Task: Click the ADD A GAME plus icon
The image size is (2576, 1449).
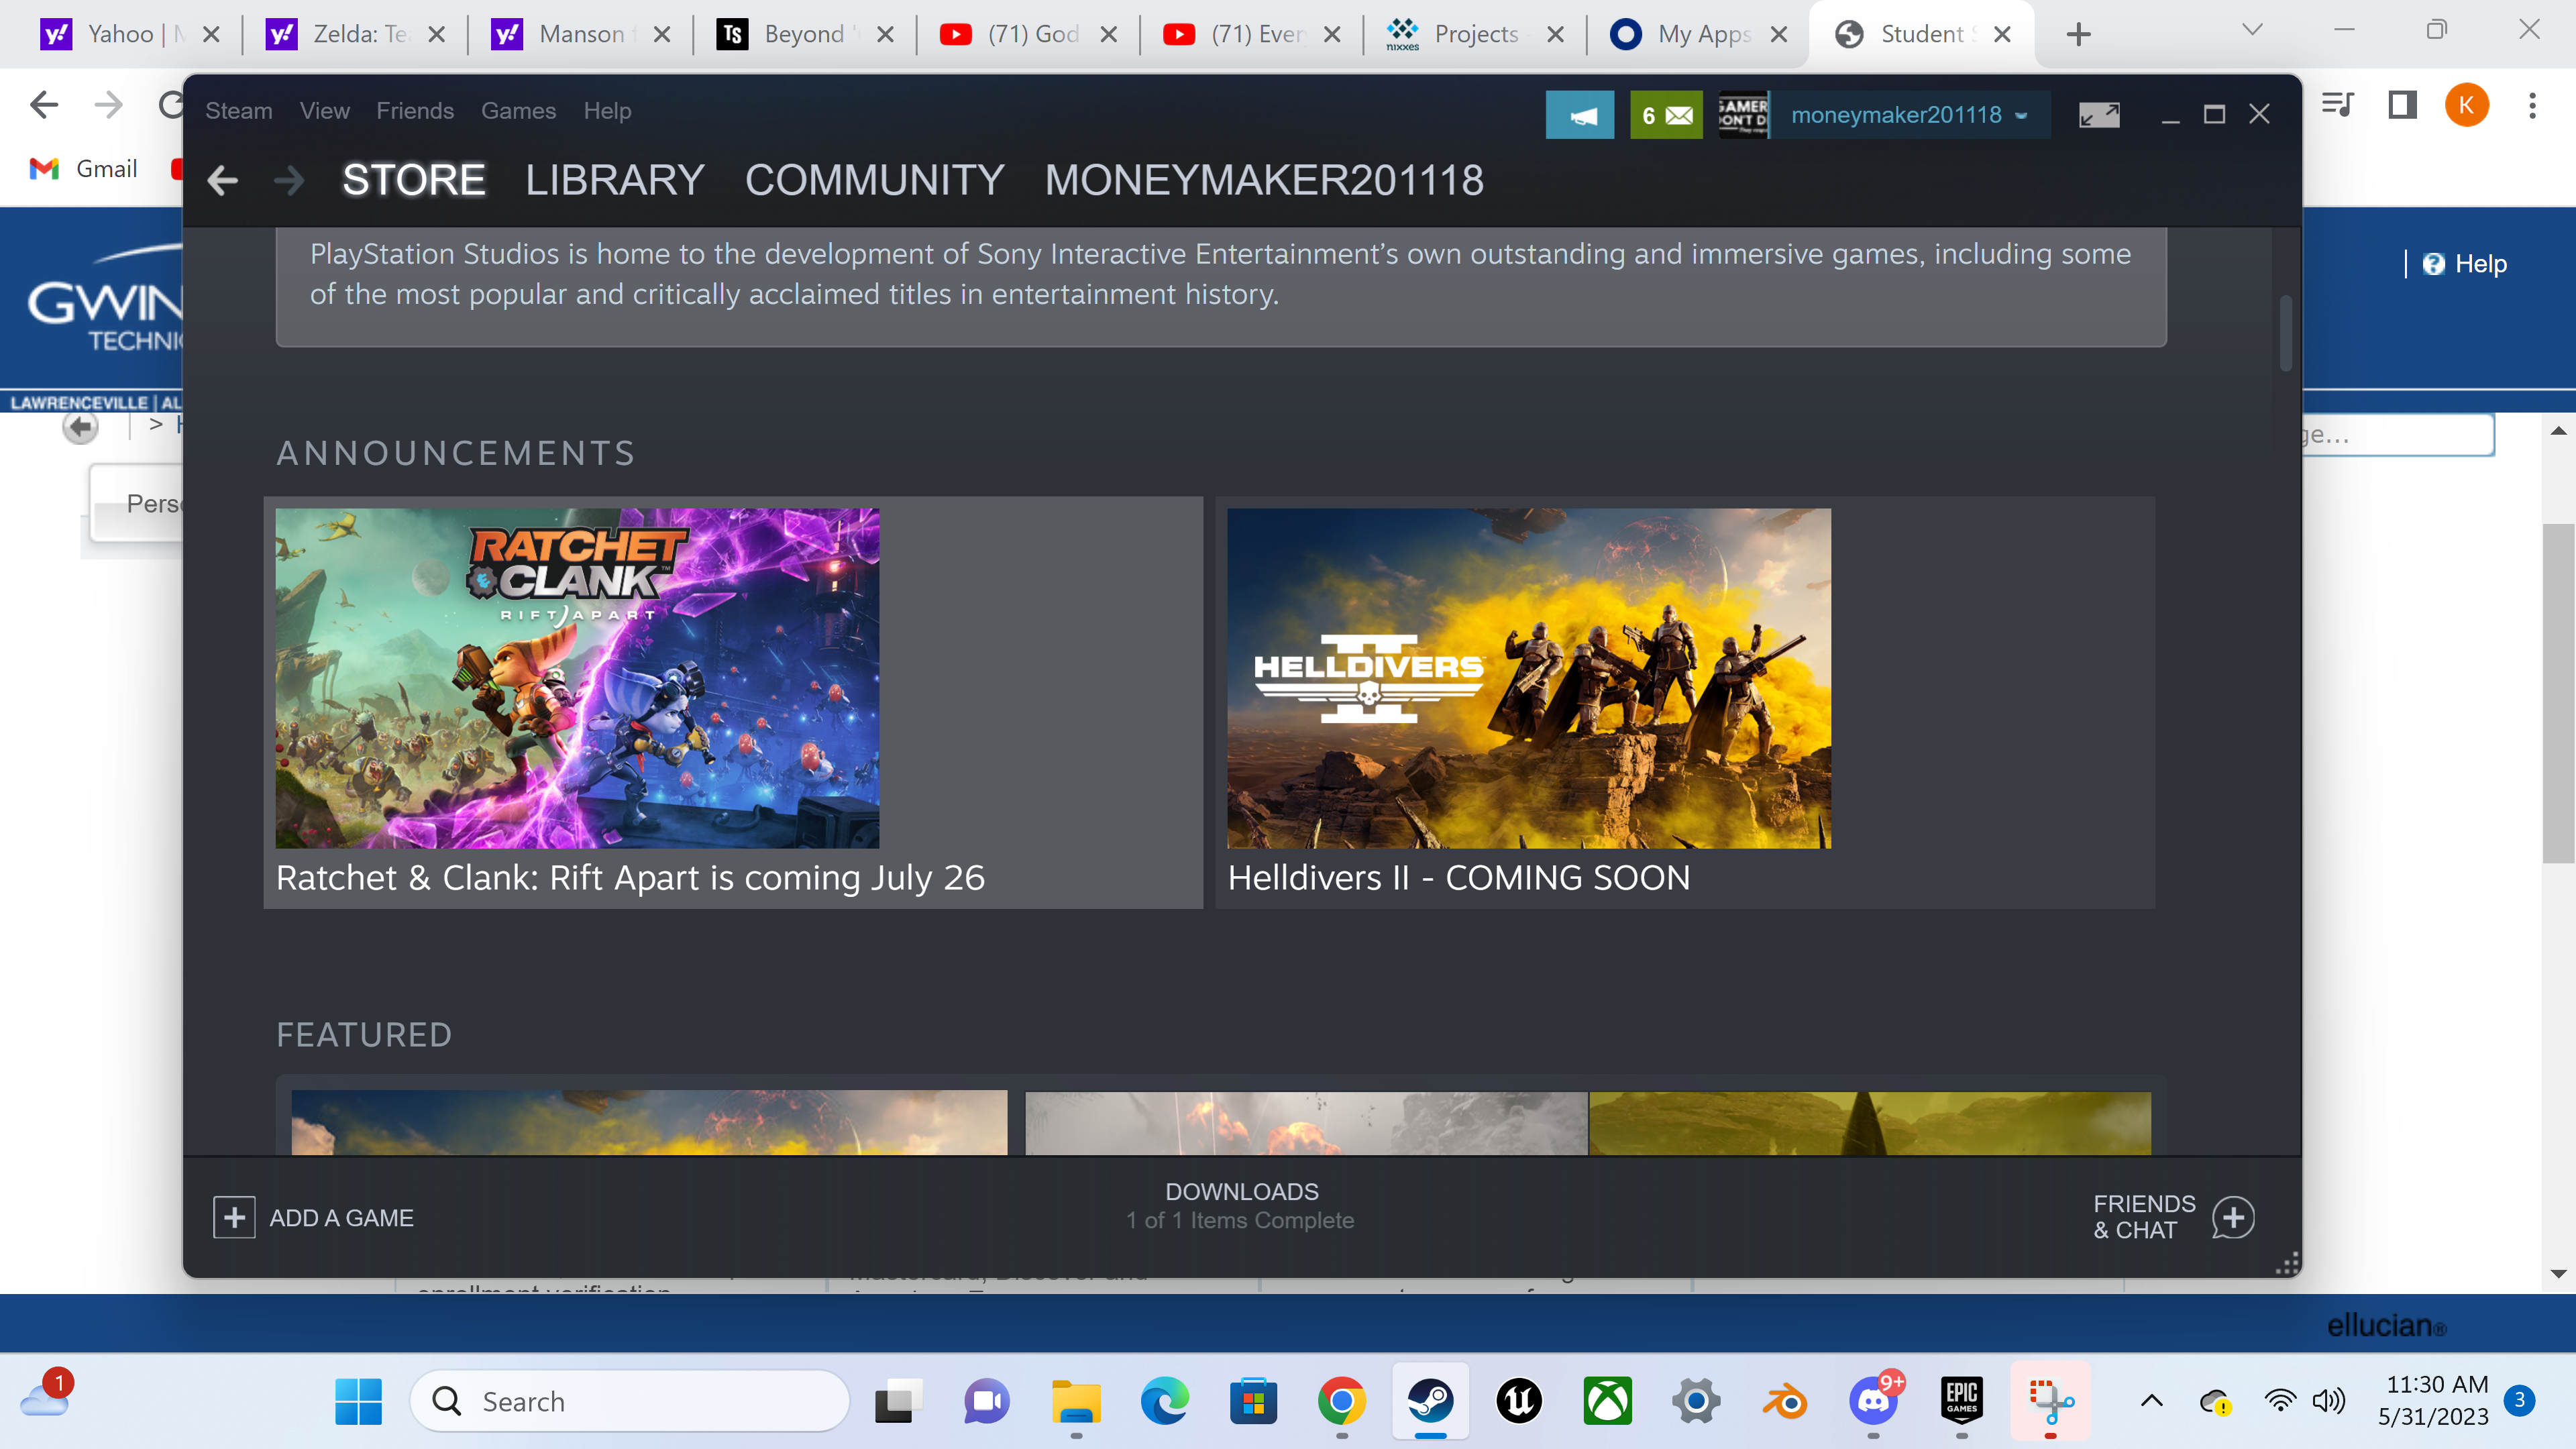Action: (x=234, y=1218)
